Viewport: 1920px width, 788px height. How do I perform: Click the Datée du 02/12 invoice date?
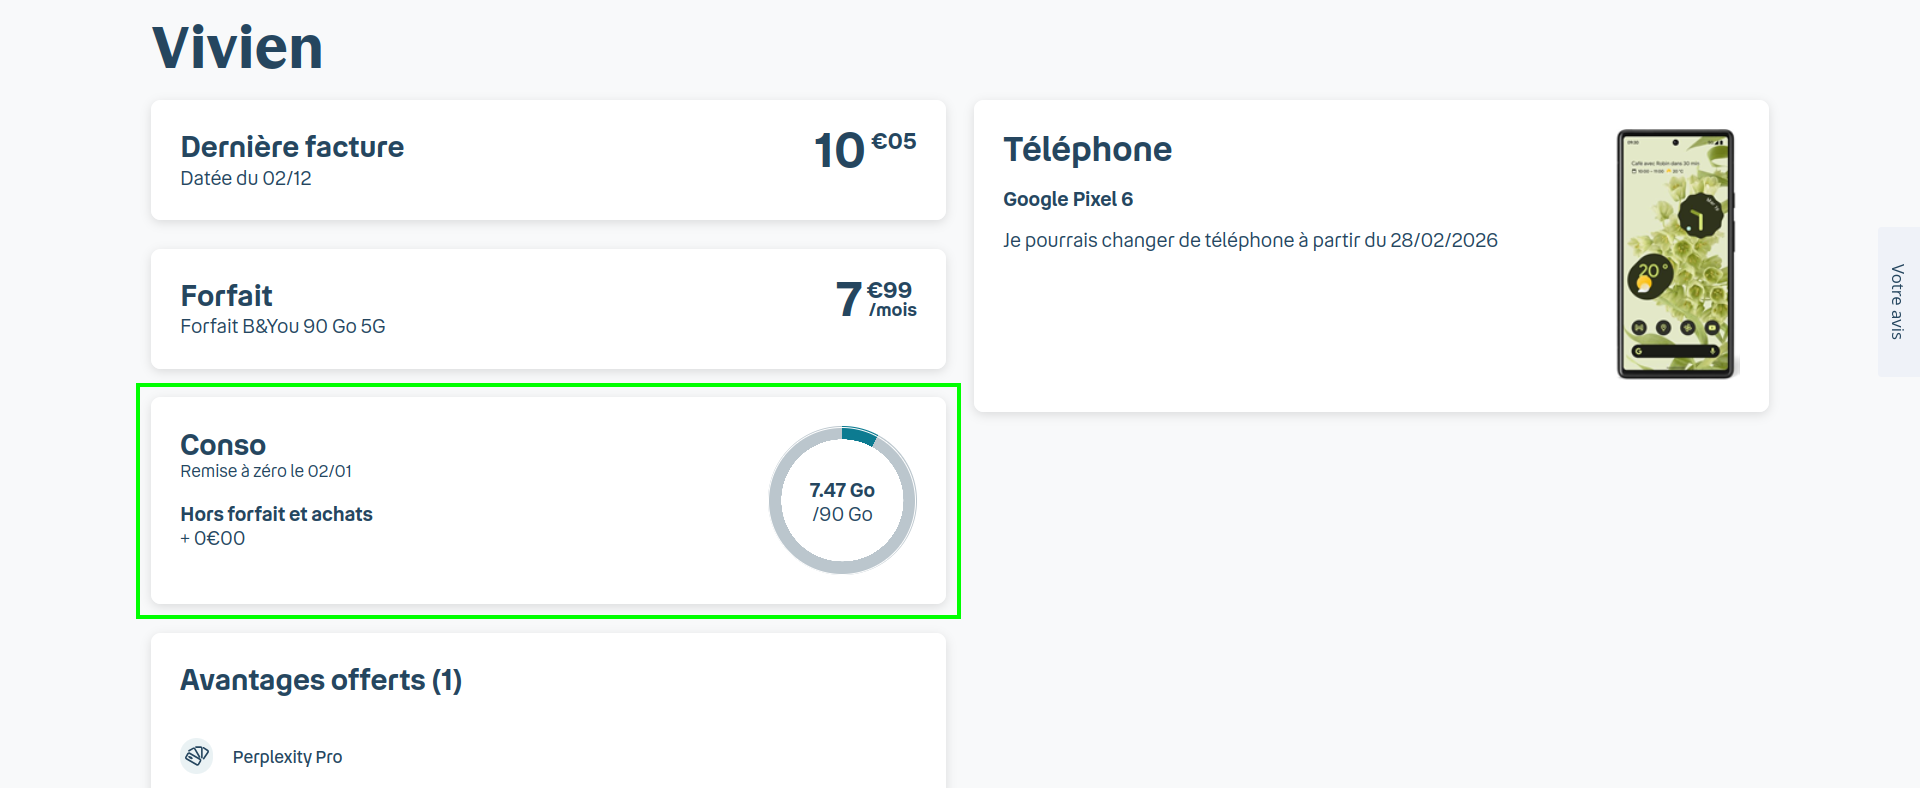click(246, 179)
